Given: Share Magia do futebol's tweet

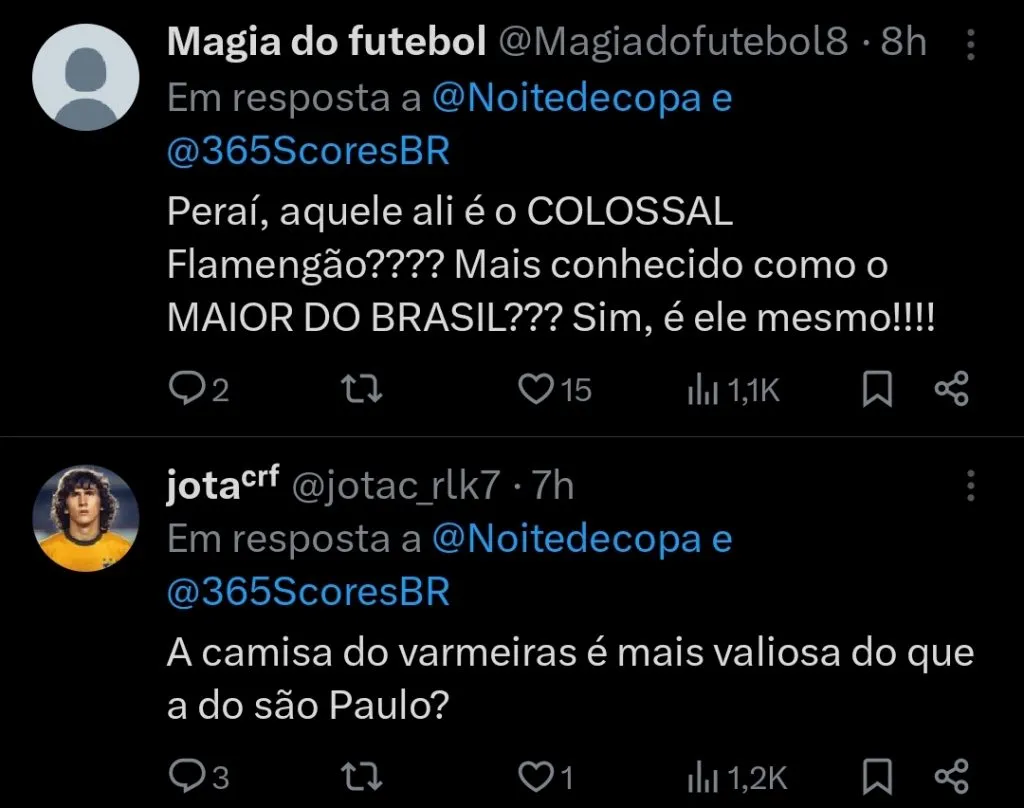Looking at the screenshot, I should [x=951, y=388].
